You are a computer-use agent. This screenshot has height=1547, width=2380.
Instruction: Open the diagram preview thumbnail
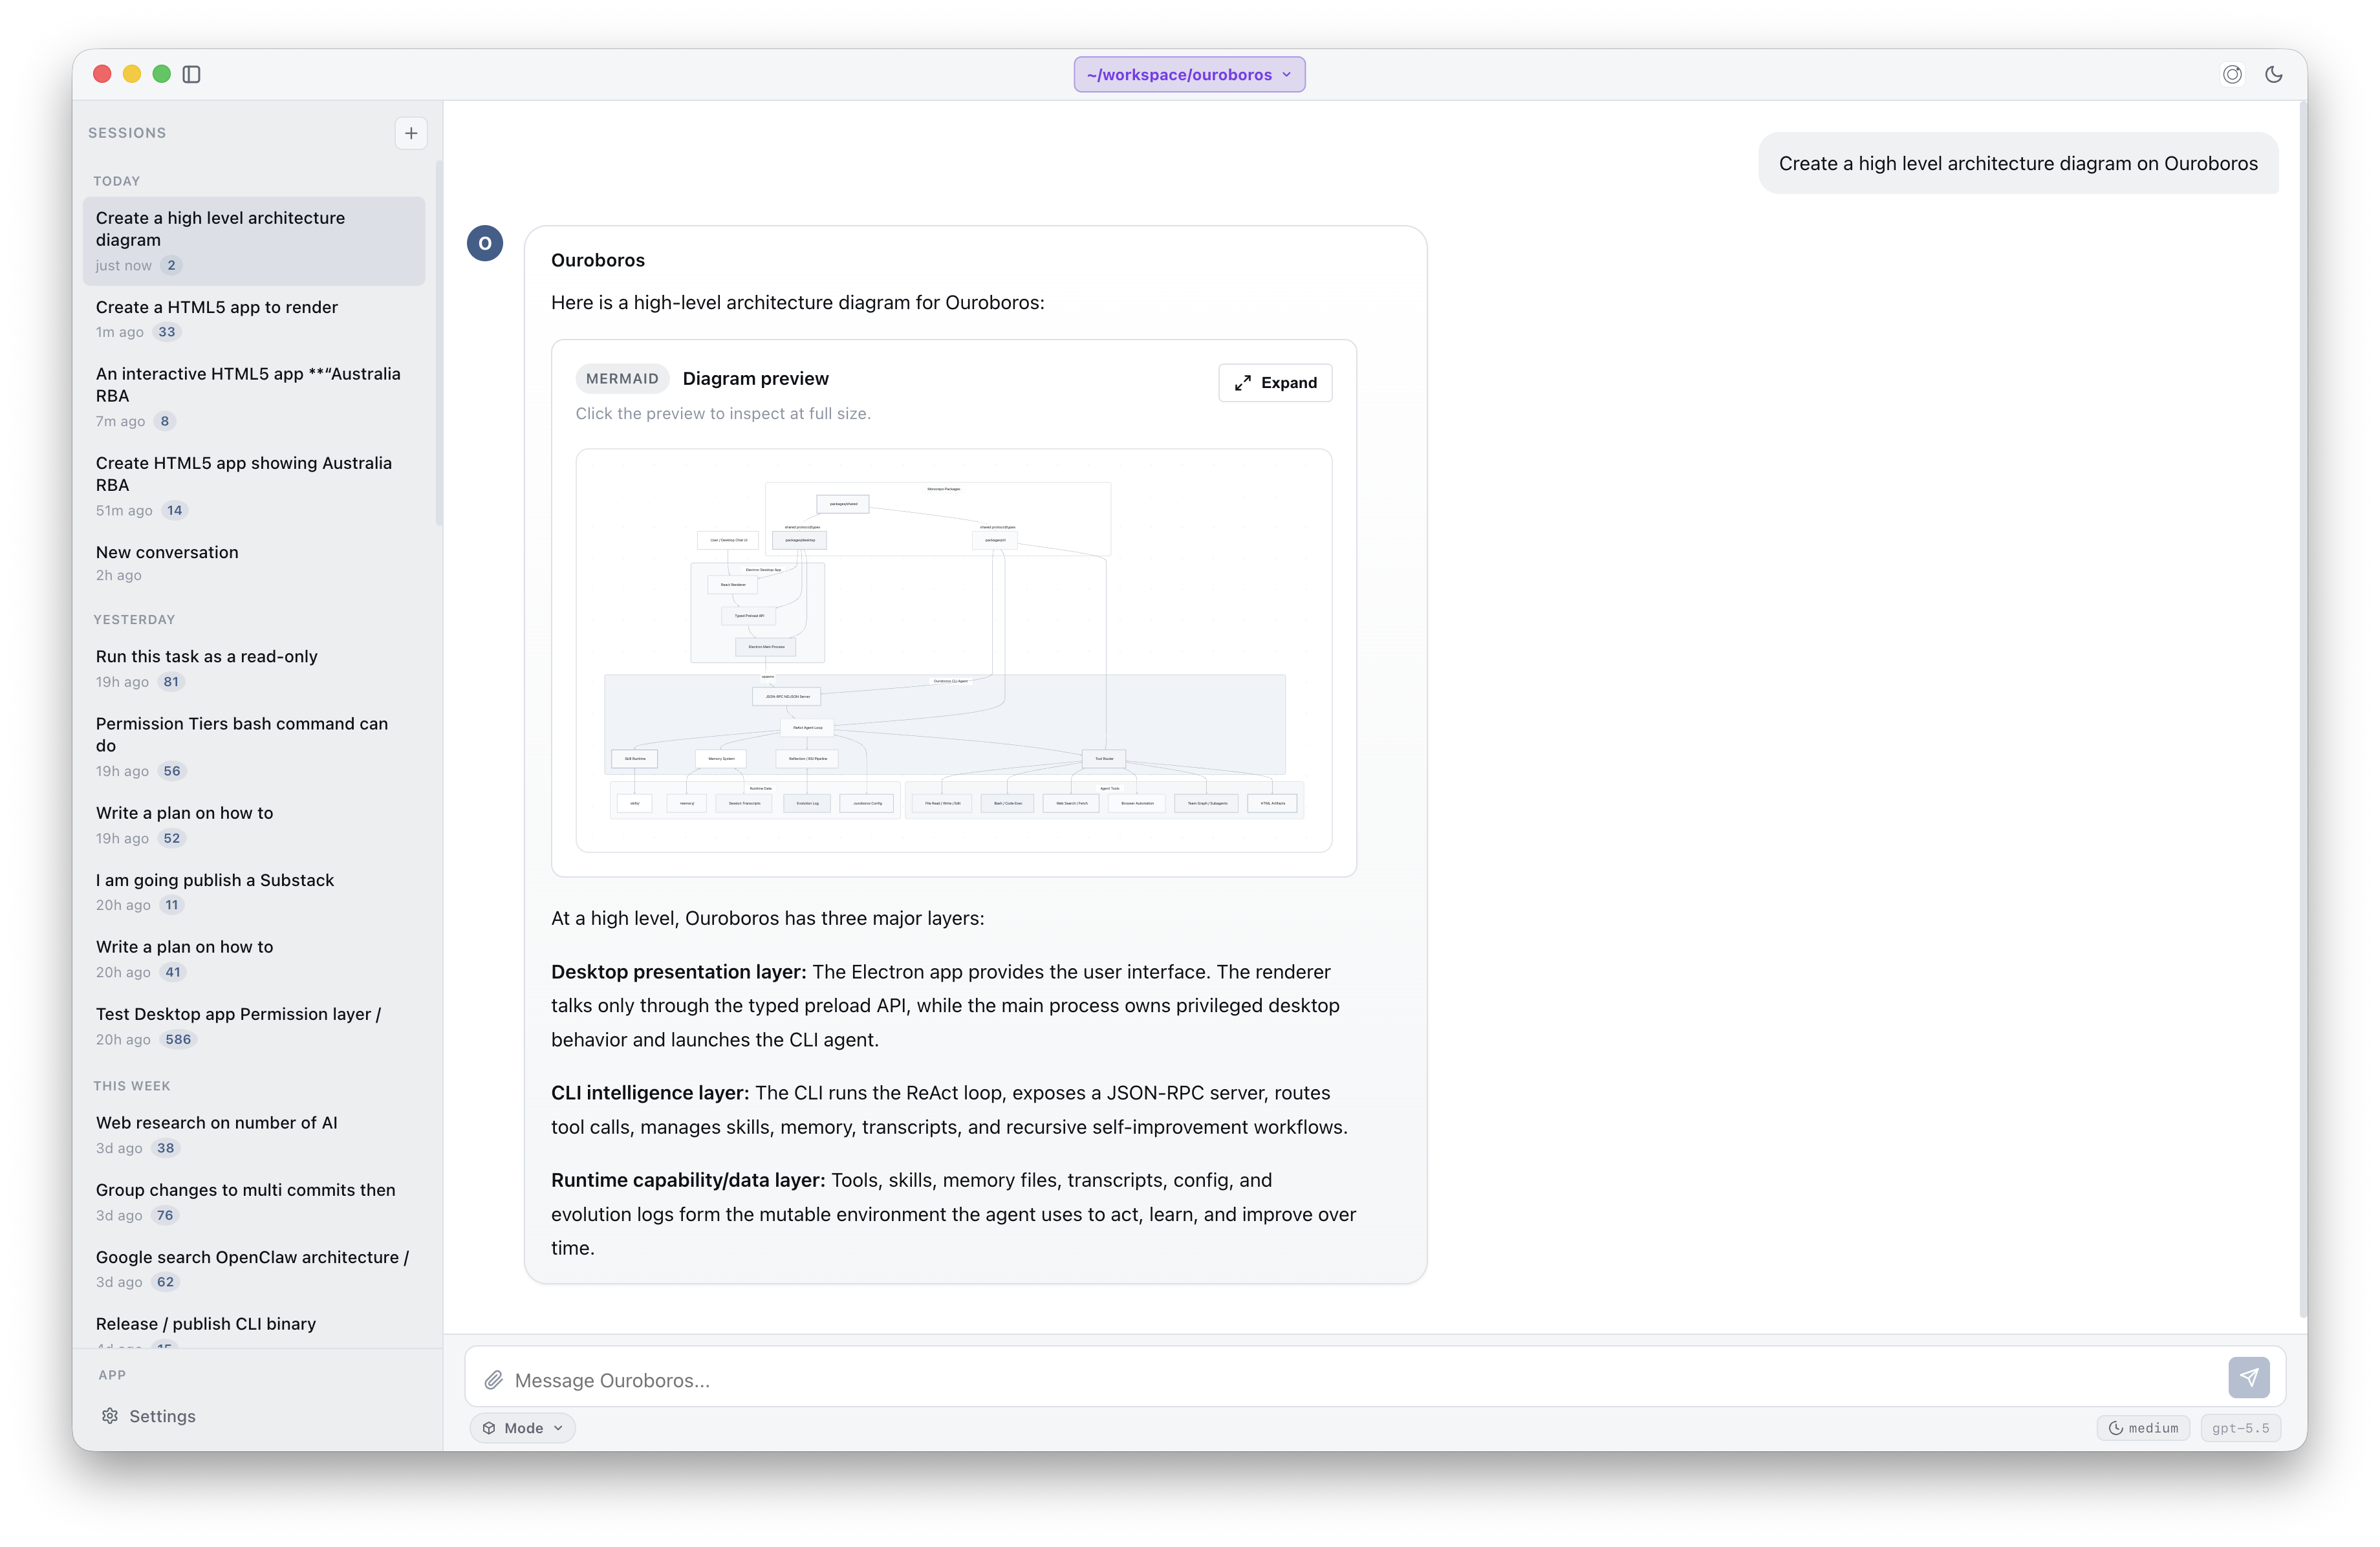(954, 651)
